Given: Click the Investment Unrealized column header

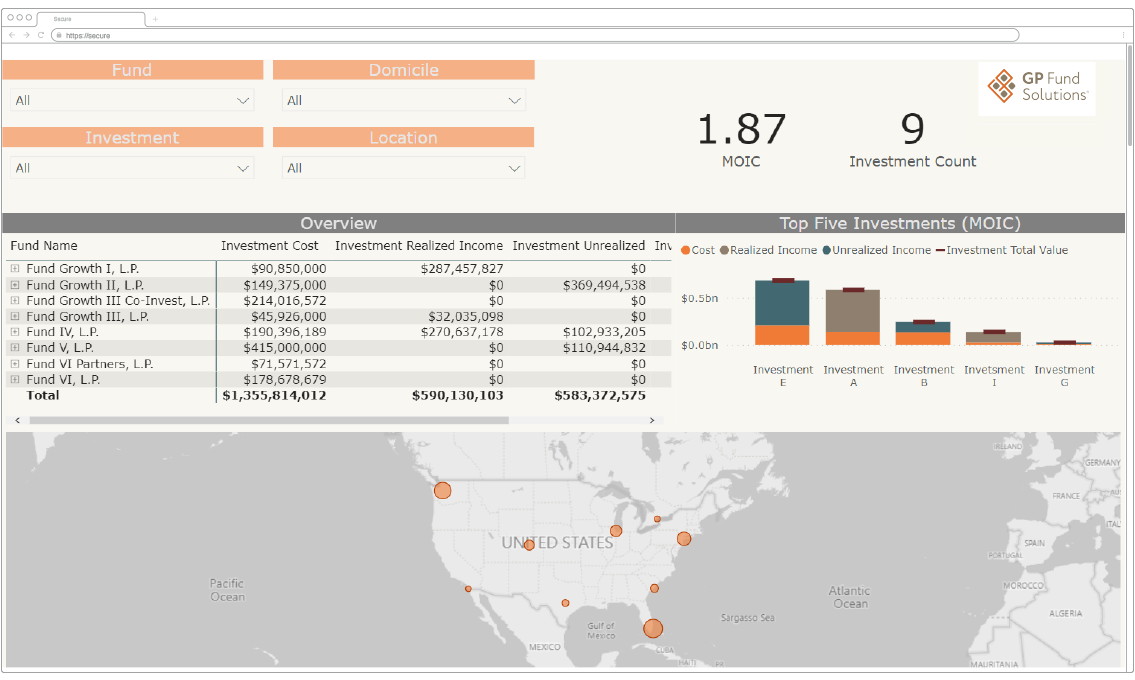Looking at the screenshot, I should click(578, 246).
